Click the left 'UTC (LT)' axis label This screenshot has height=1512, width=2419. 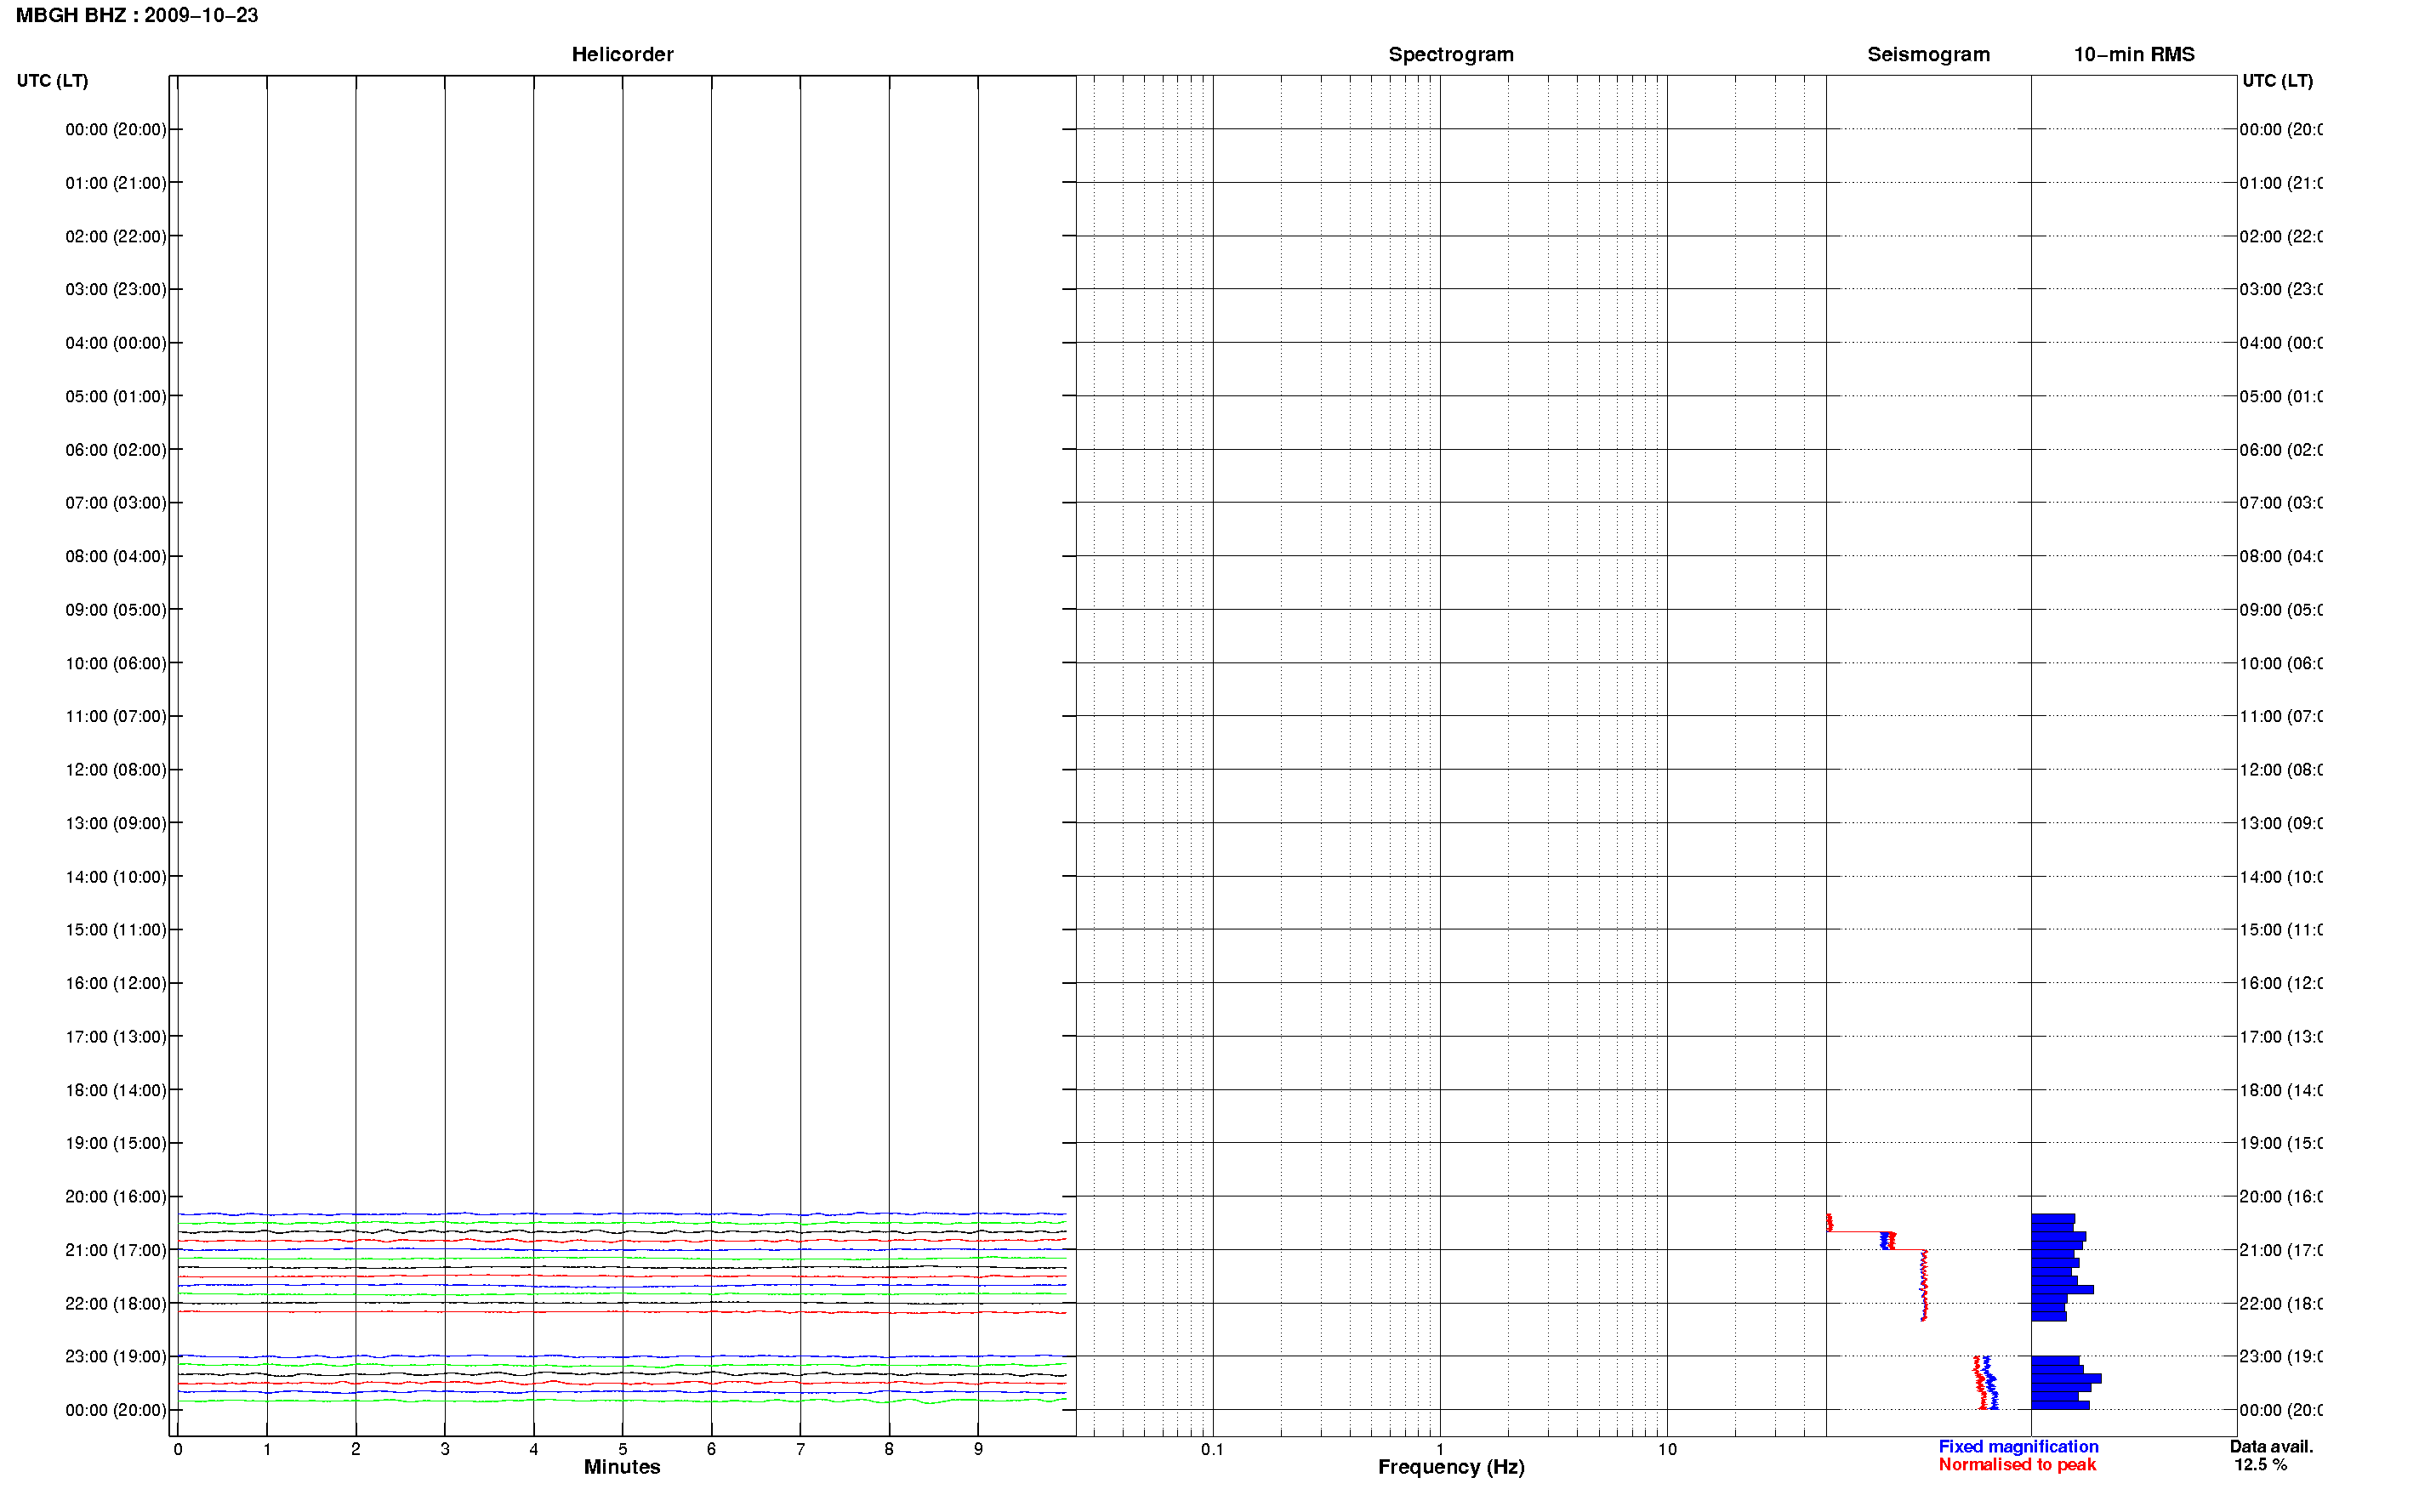tap(52, 81)
